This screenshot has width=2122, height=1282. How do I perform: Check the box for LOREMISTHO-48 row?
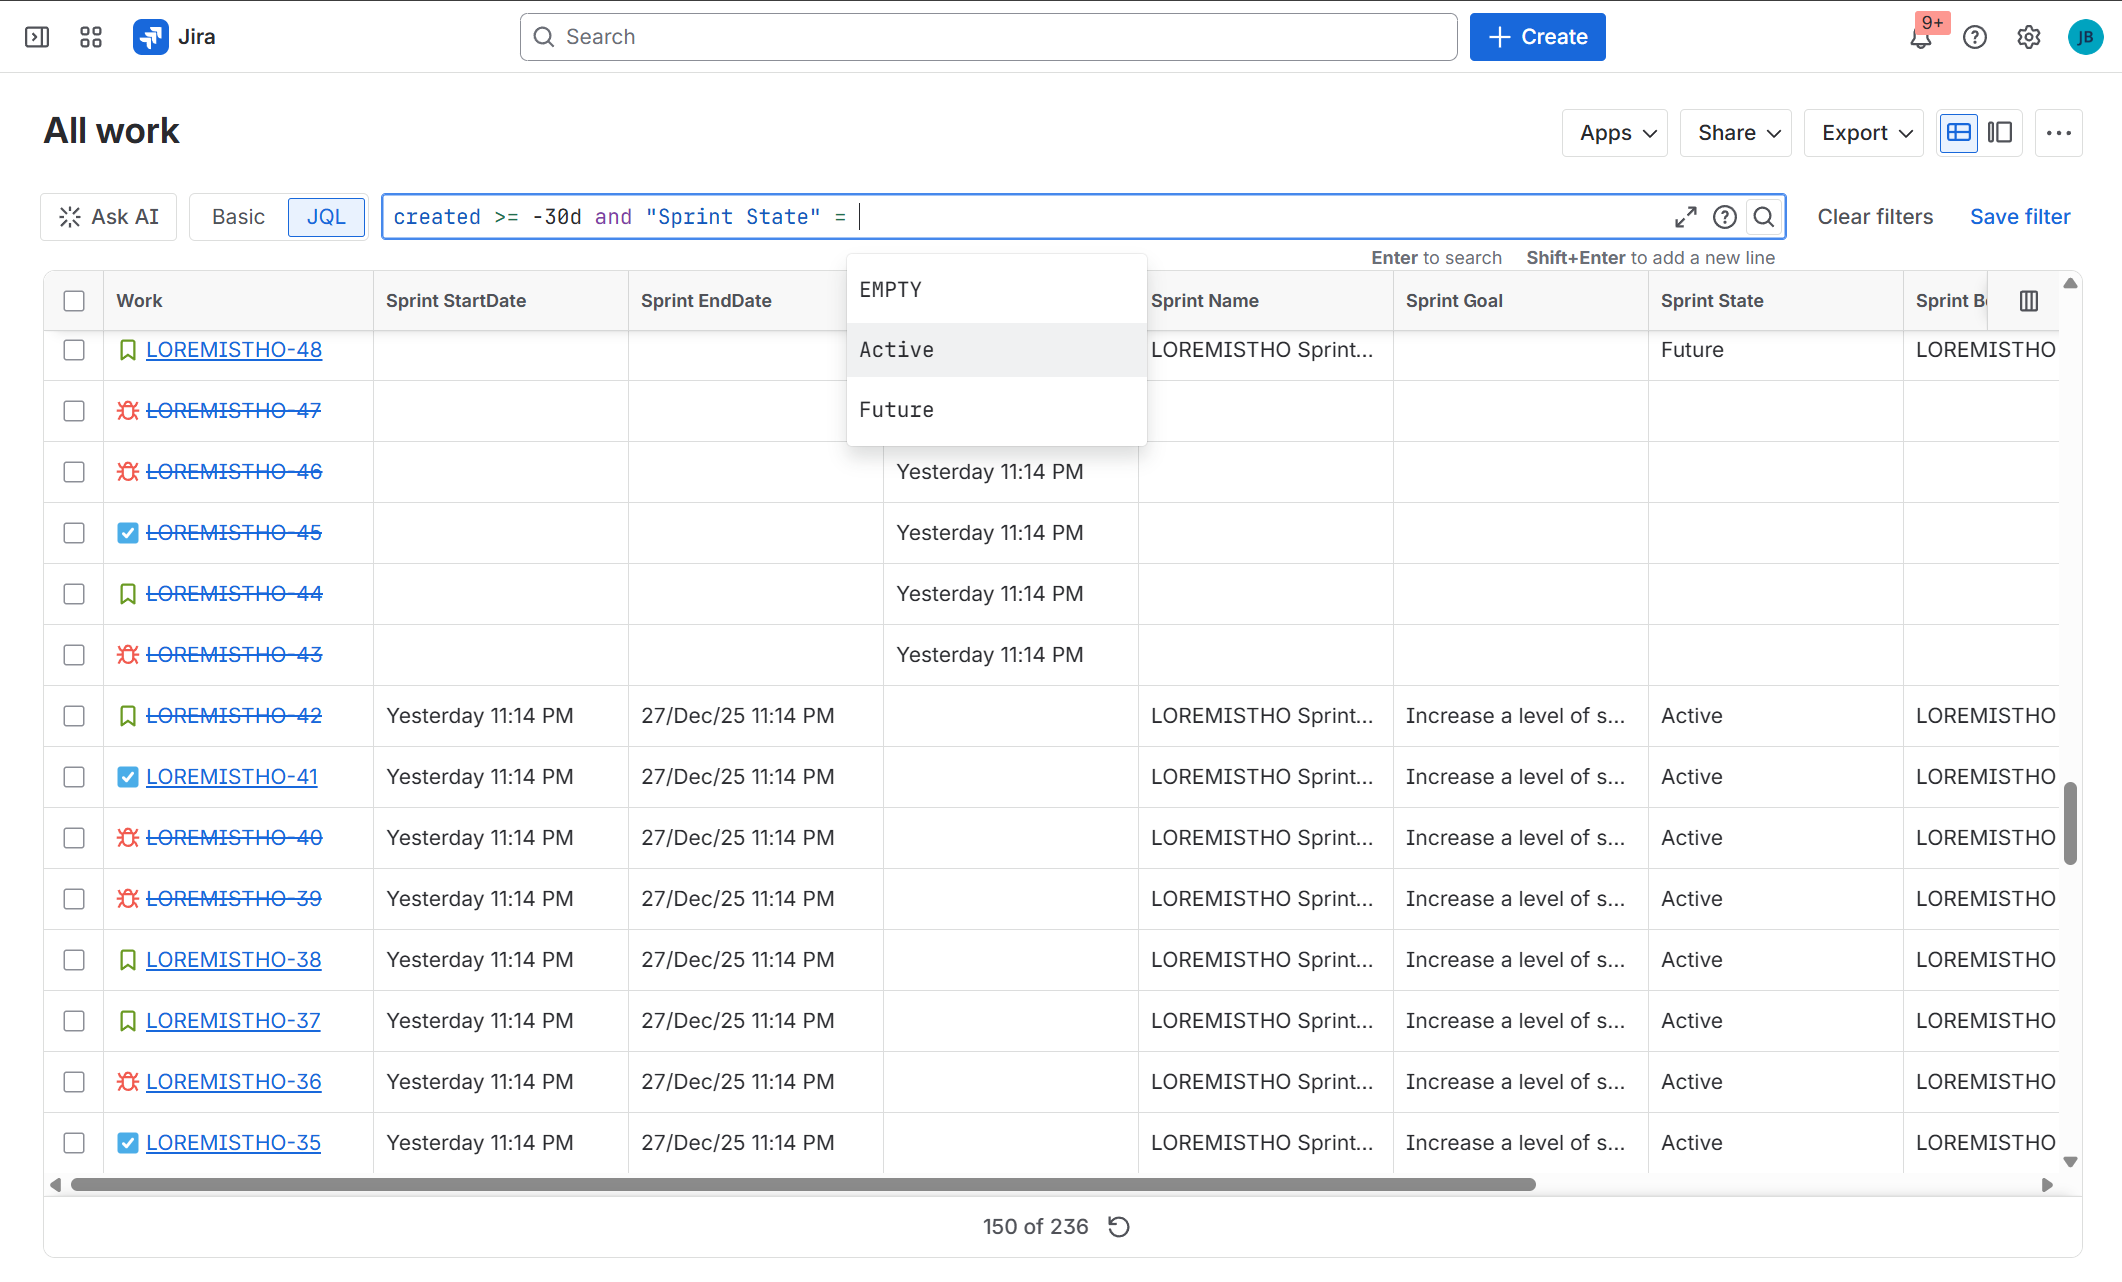tap(74, 350)
